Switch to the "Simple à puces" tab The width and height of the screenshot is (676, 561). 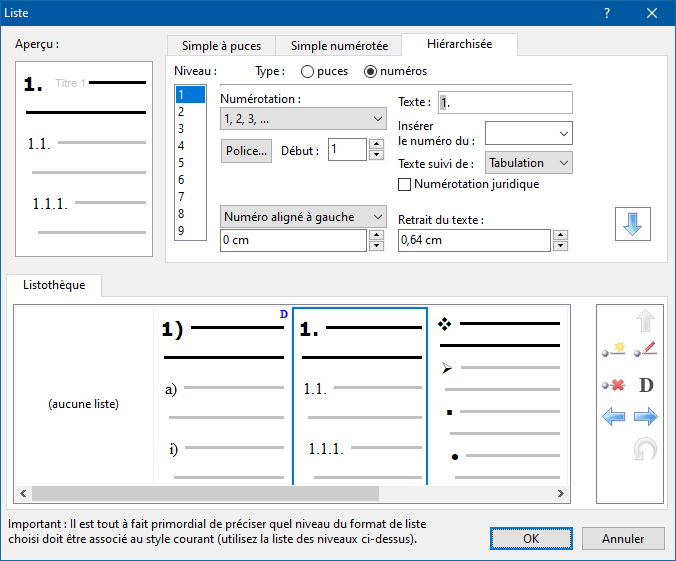pyautogui.click(x=221, y=46)
